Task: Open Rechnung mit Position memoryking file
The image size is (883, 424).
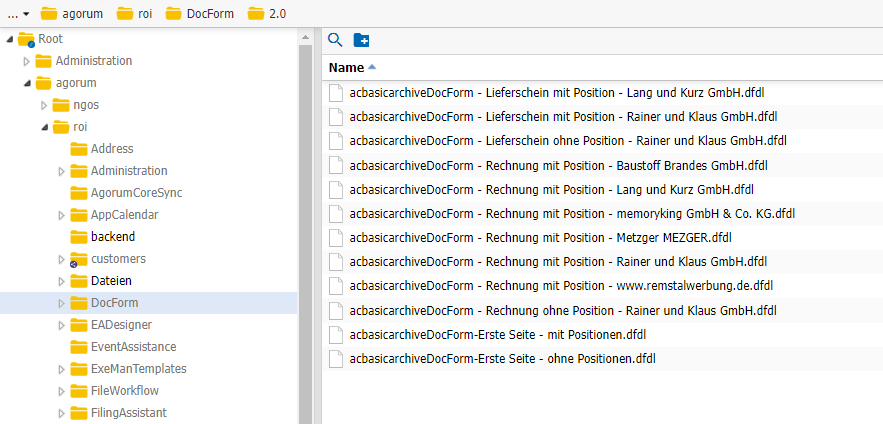Action: click(572, 213)
